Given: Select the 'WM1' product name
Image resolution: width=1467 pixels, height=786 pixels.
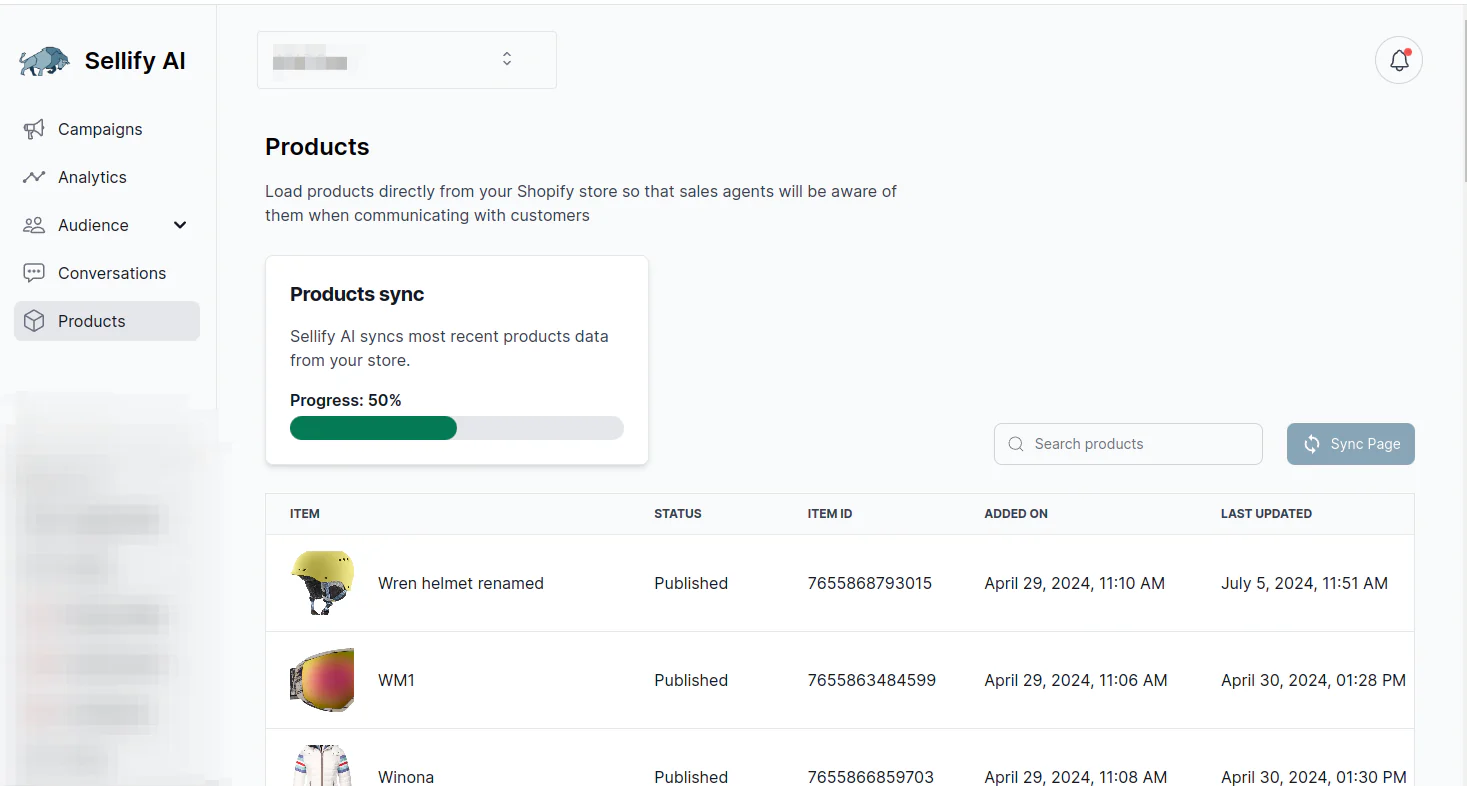Looking at the screenshot, I should click(x=396, y=680).
